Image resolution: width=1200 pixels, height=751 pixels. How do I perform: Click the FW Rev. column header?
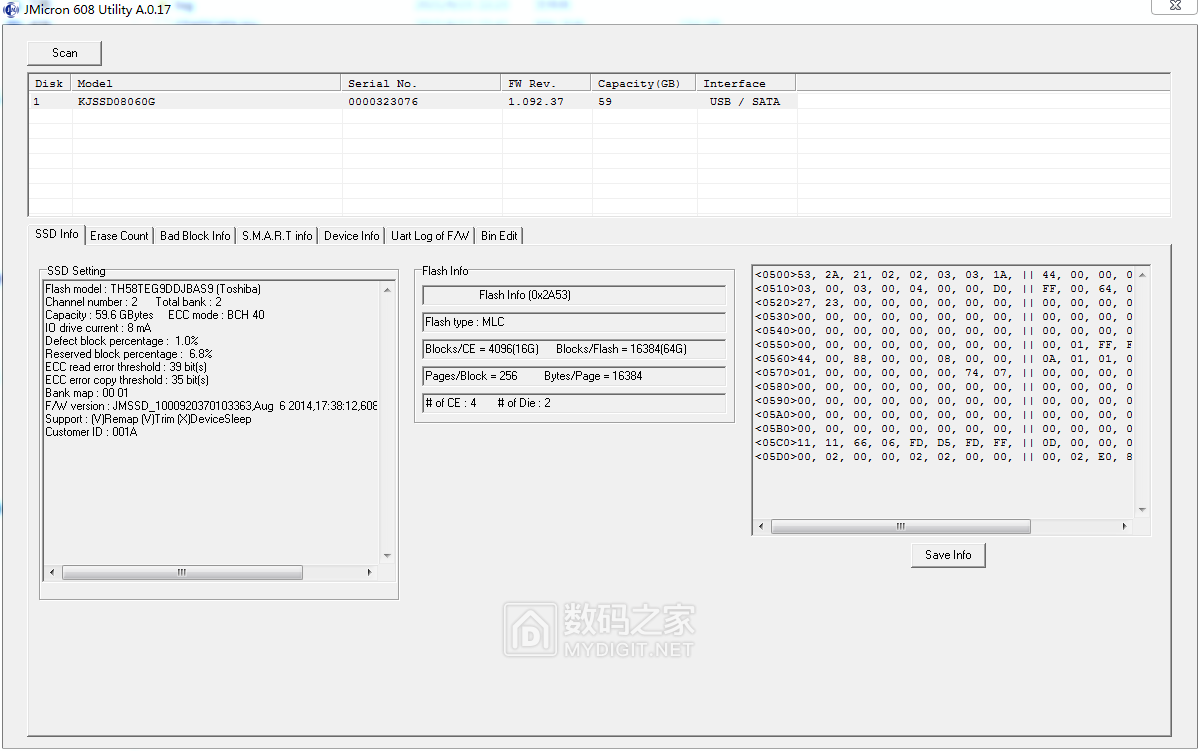pos(531,84)
